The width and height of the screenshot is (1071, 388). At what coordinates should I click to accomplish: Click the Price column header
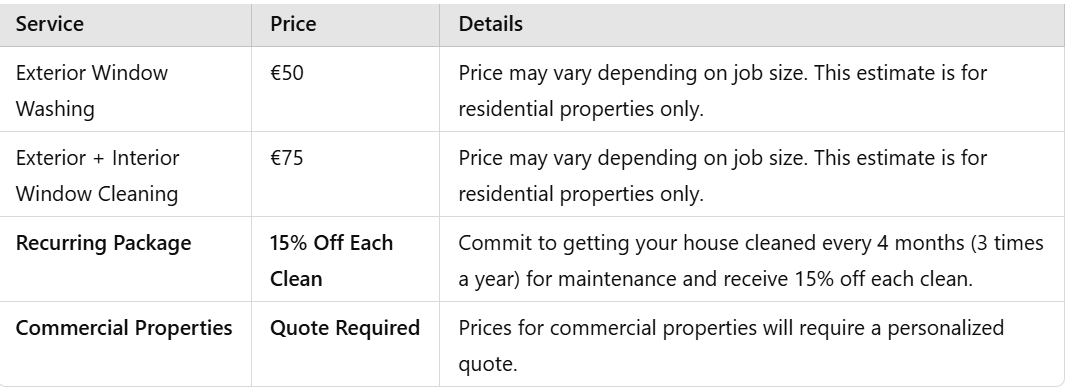tap(346, 25)
